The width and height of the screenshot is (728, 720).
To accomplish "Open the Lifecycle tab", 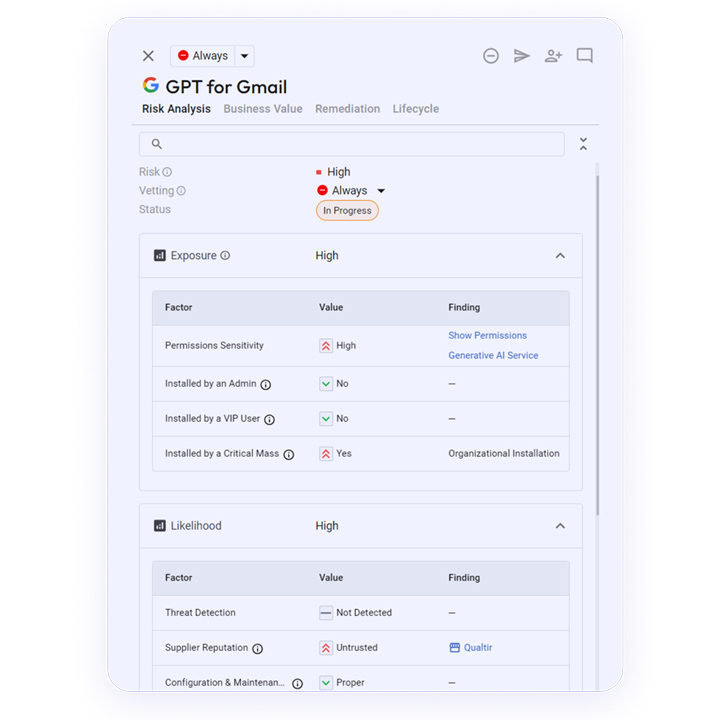I will tap(416, 109).
